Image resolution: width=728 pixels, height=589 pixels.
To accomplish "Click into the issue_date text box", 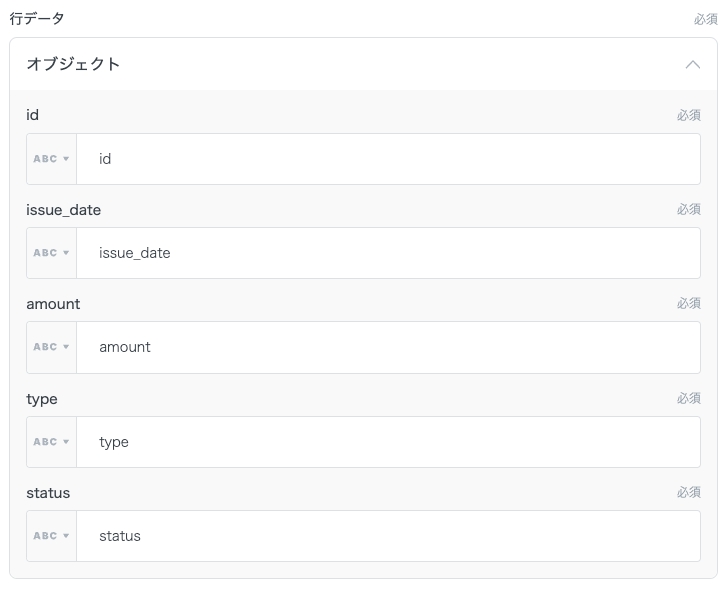I will pyautogui.click(x=388, y=253).
